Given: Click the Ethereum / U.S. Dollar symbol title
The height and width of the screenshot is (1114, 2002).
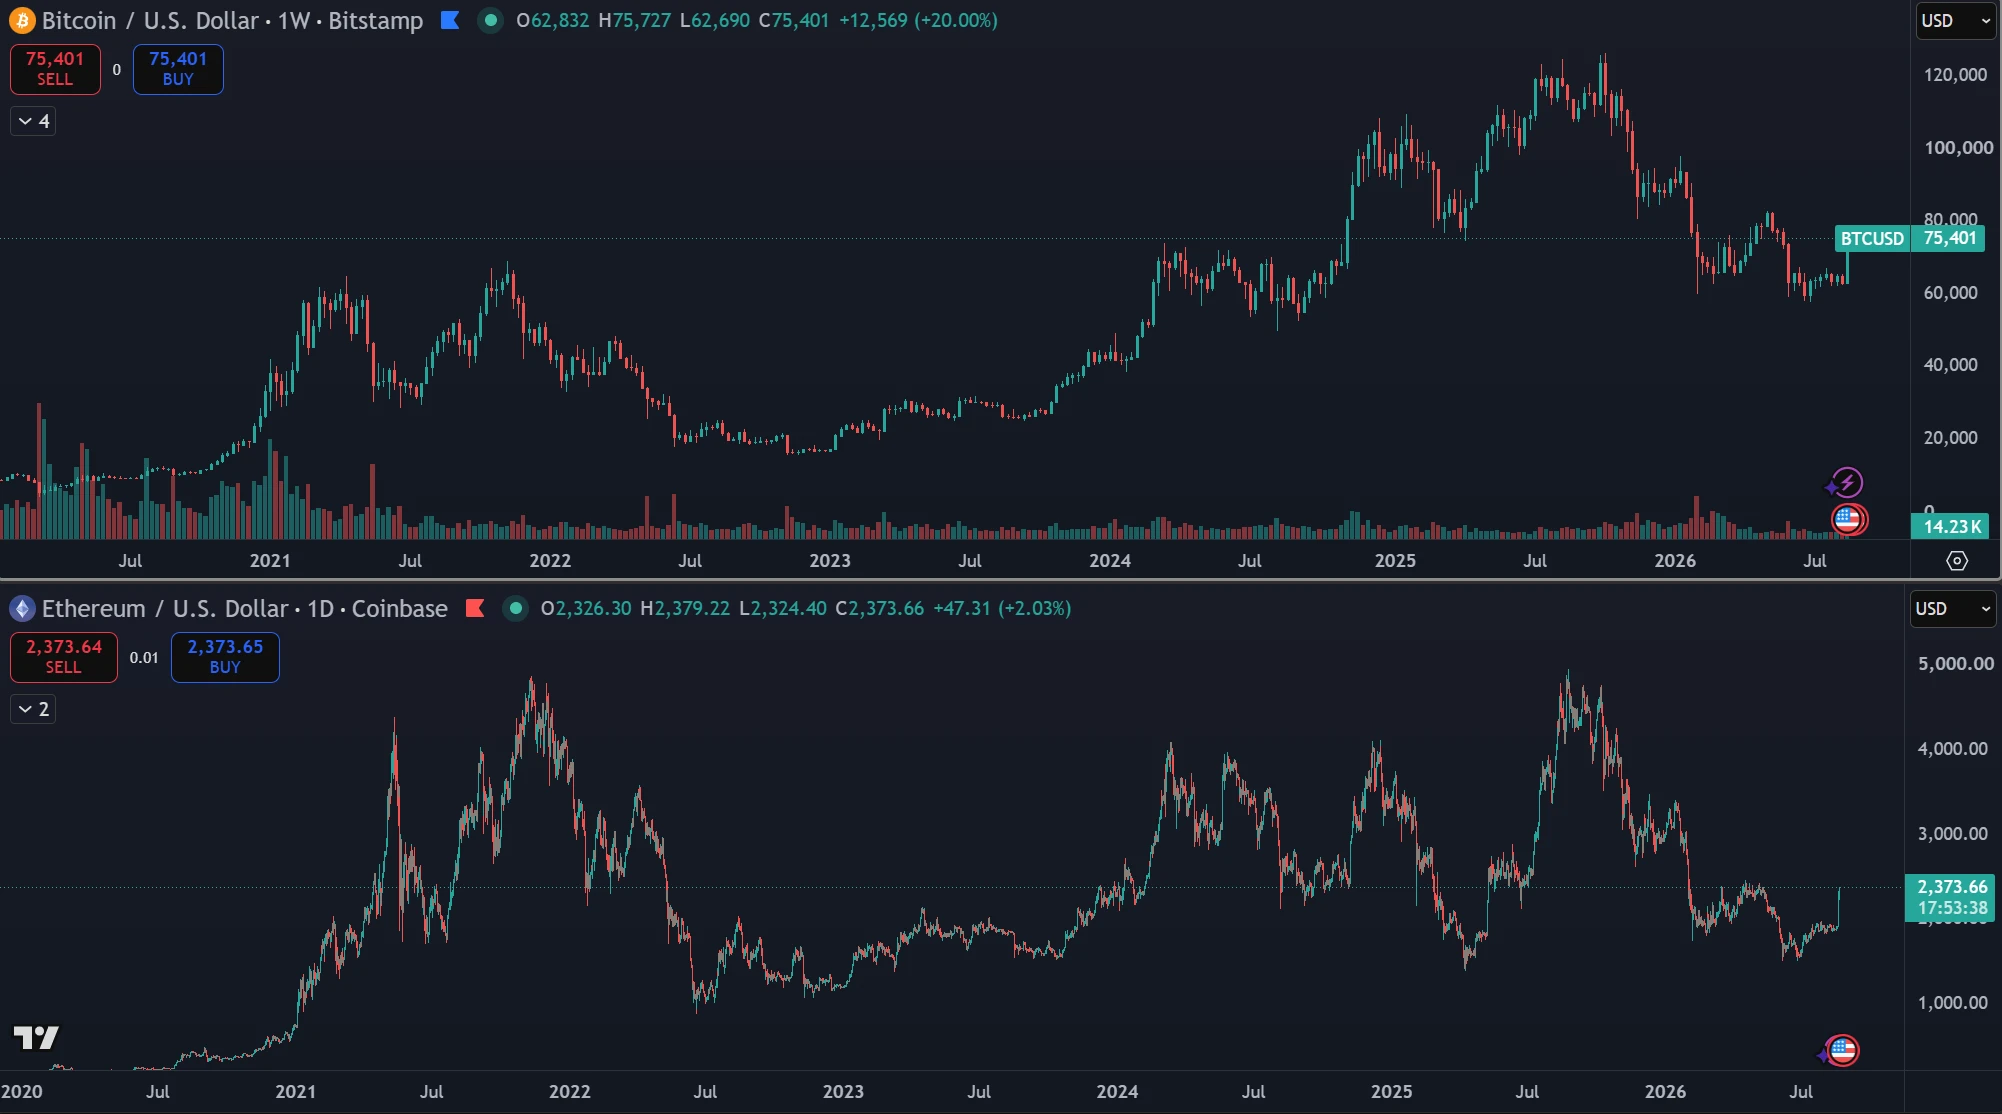Looking at the screenshot, I should (x=165, y=608).
